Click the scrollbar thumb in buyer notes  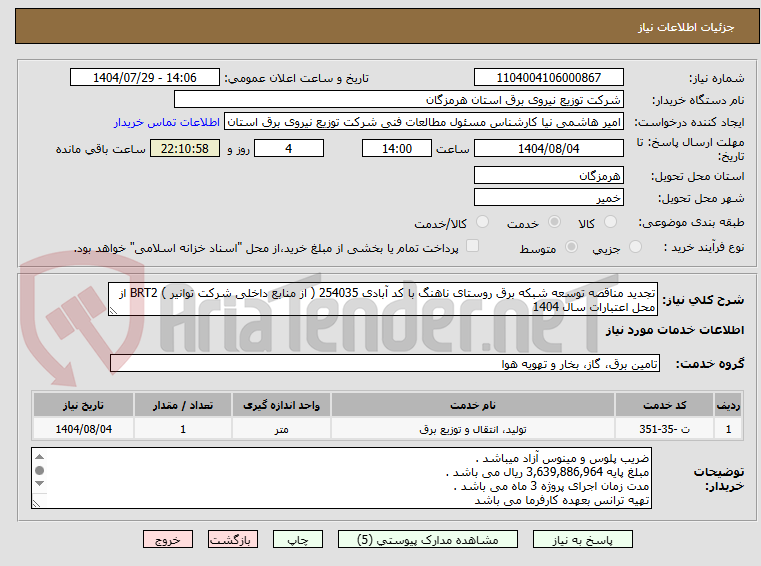[40, 470]
